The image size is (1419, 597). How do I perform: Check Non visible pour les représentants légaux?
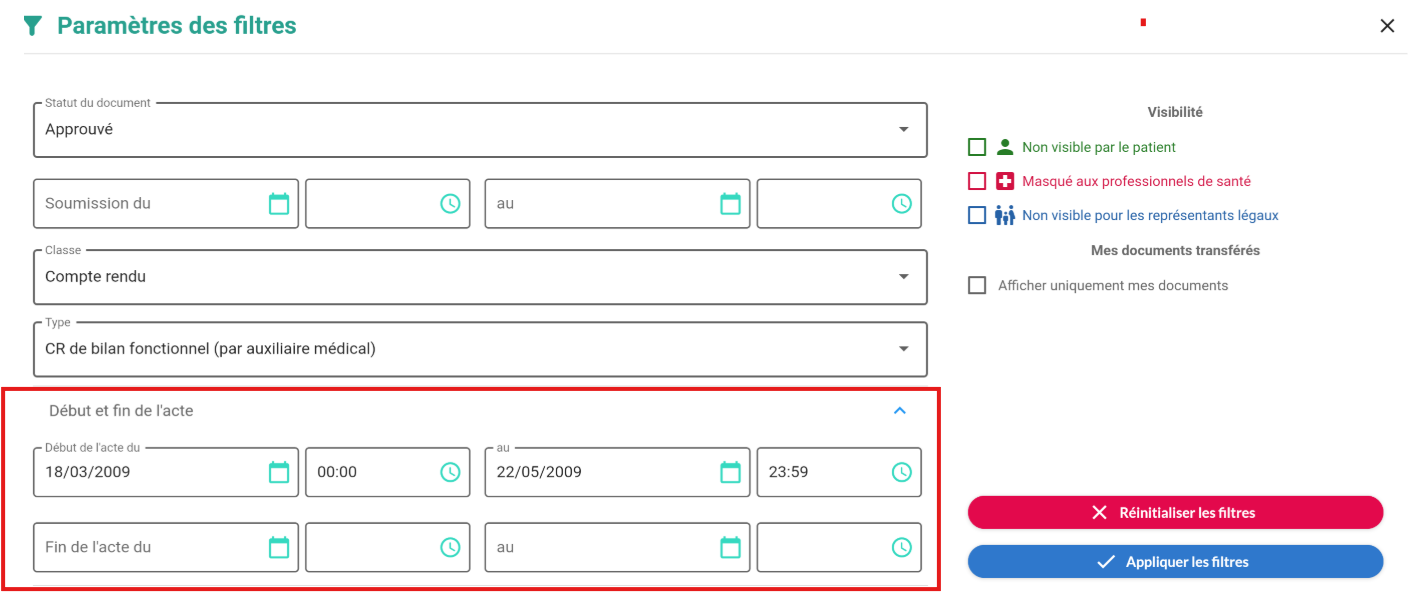(977, 216)
